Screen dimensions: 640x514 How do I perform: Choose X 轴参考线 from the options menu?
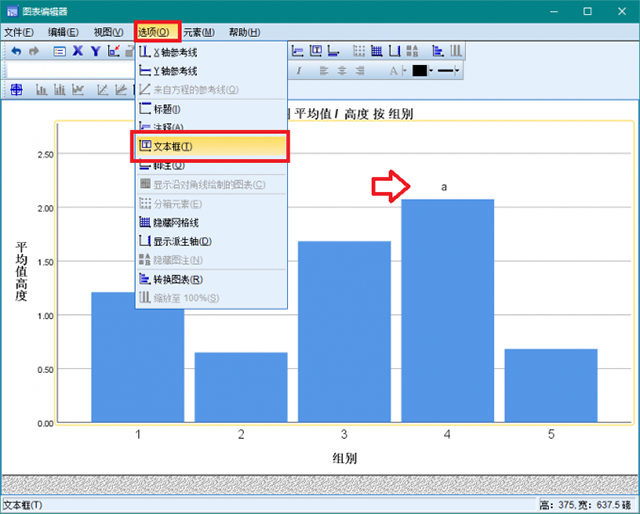click(x=211, y=52)
